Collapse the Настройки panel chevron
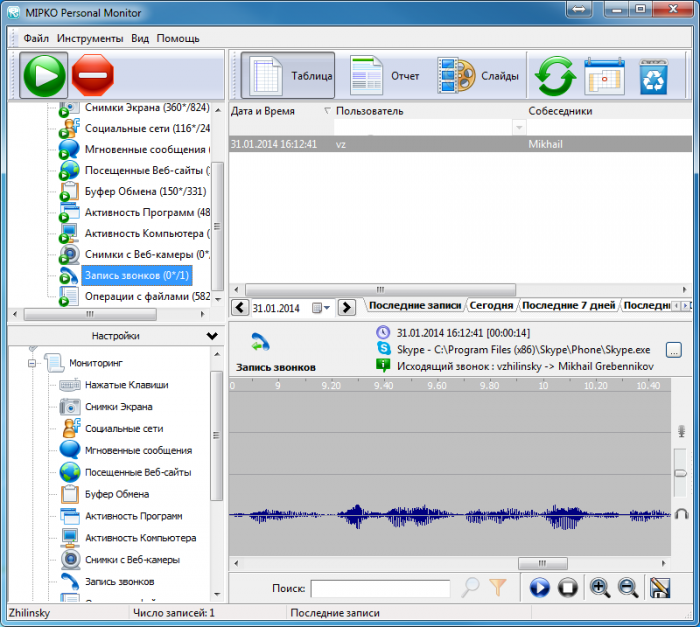 point(212,336)
